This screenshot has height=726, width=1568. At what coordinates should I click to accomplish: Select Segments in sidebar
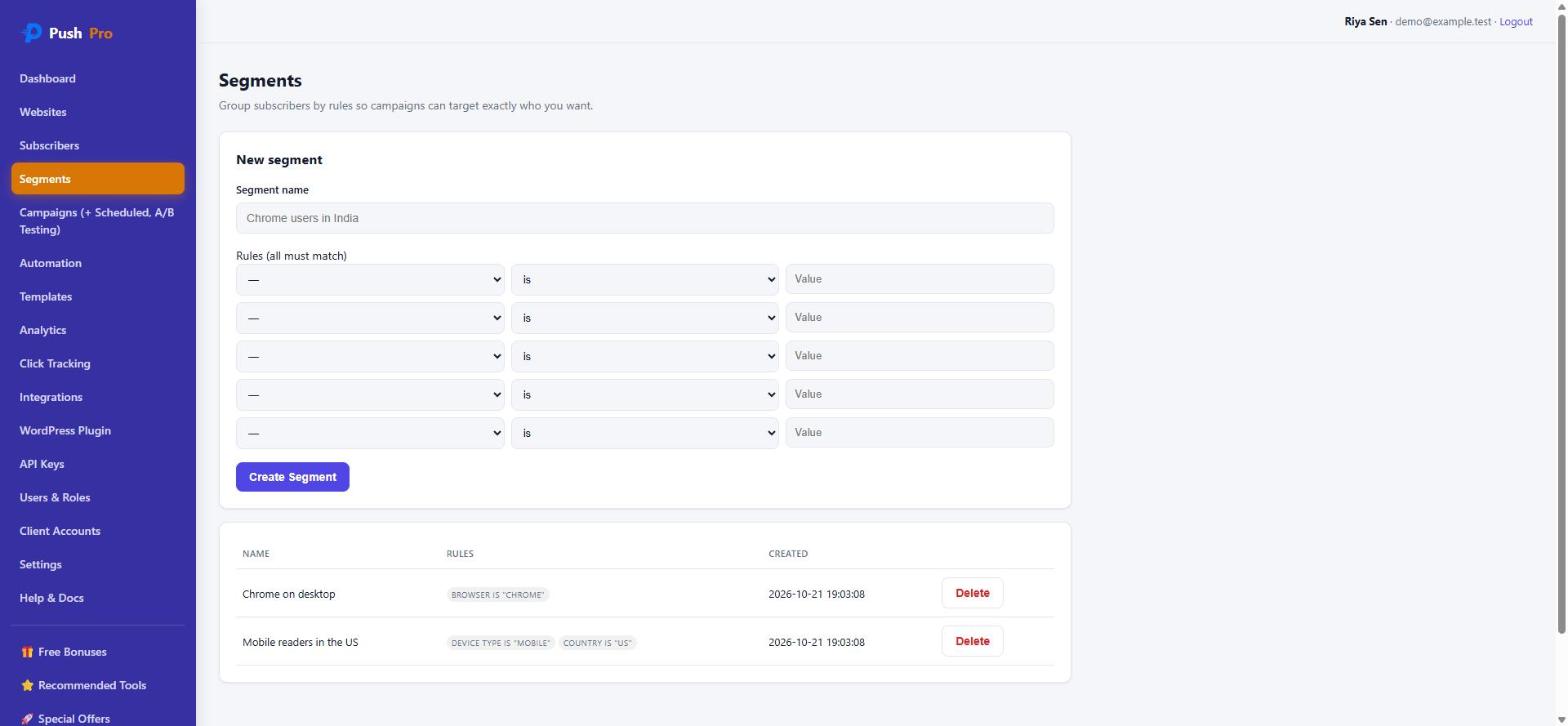click(98, 179)
